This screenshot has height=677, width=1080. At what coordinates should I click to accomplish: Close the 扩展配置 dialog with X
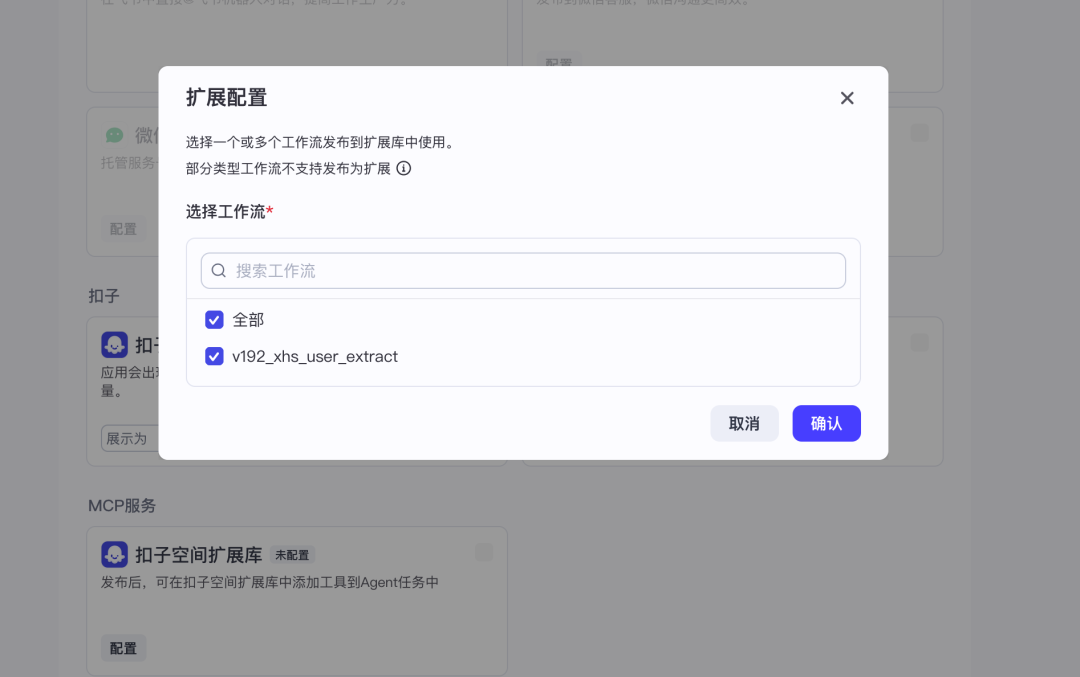point(847,98)
